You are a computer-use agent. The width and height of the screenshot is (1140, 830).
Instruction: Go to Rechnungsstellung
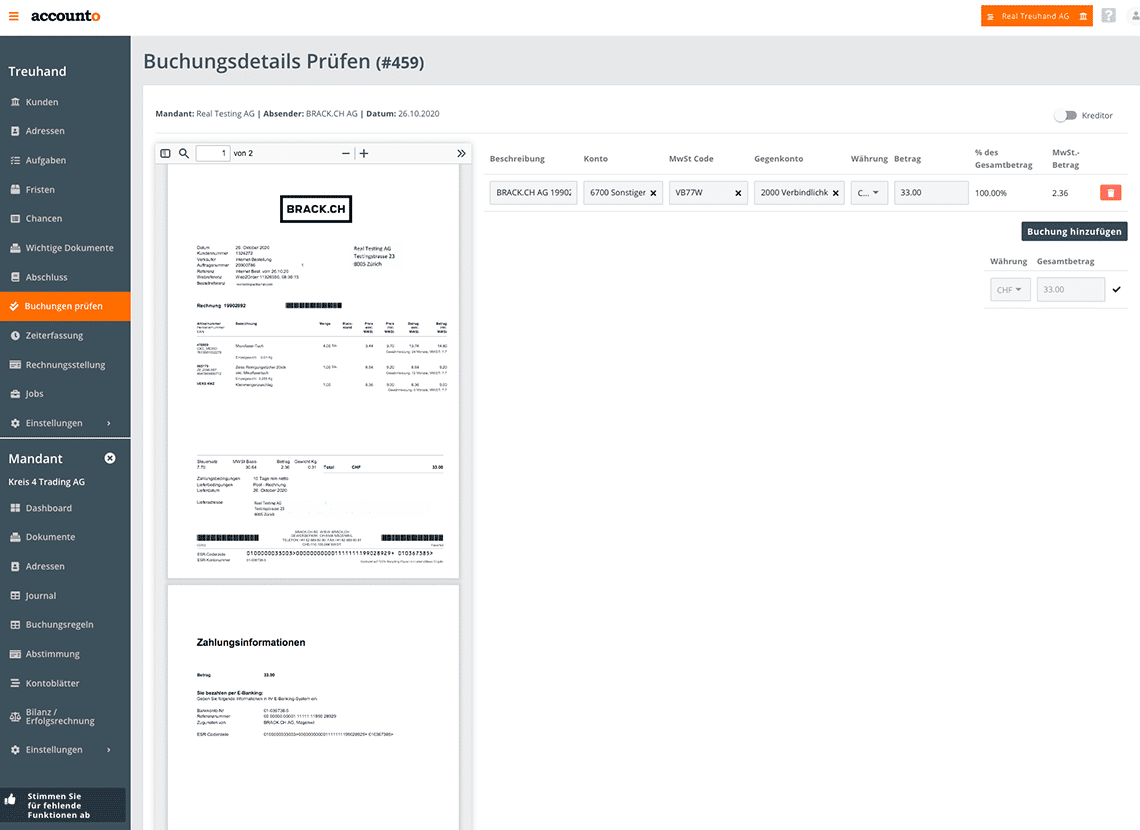65,365
